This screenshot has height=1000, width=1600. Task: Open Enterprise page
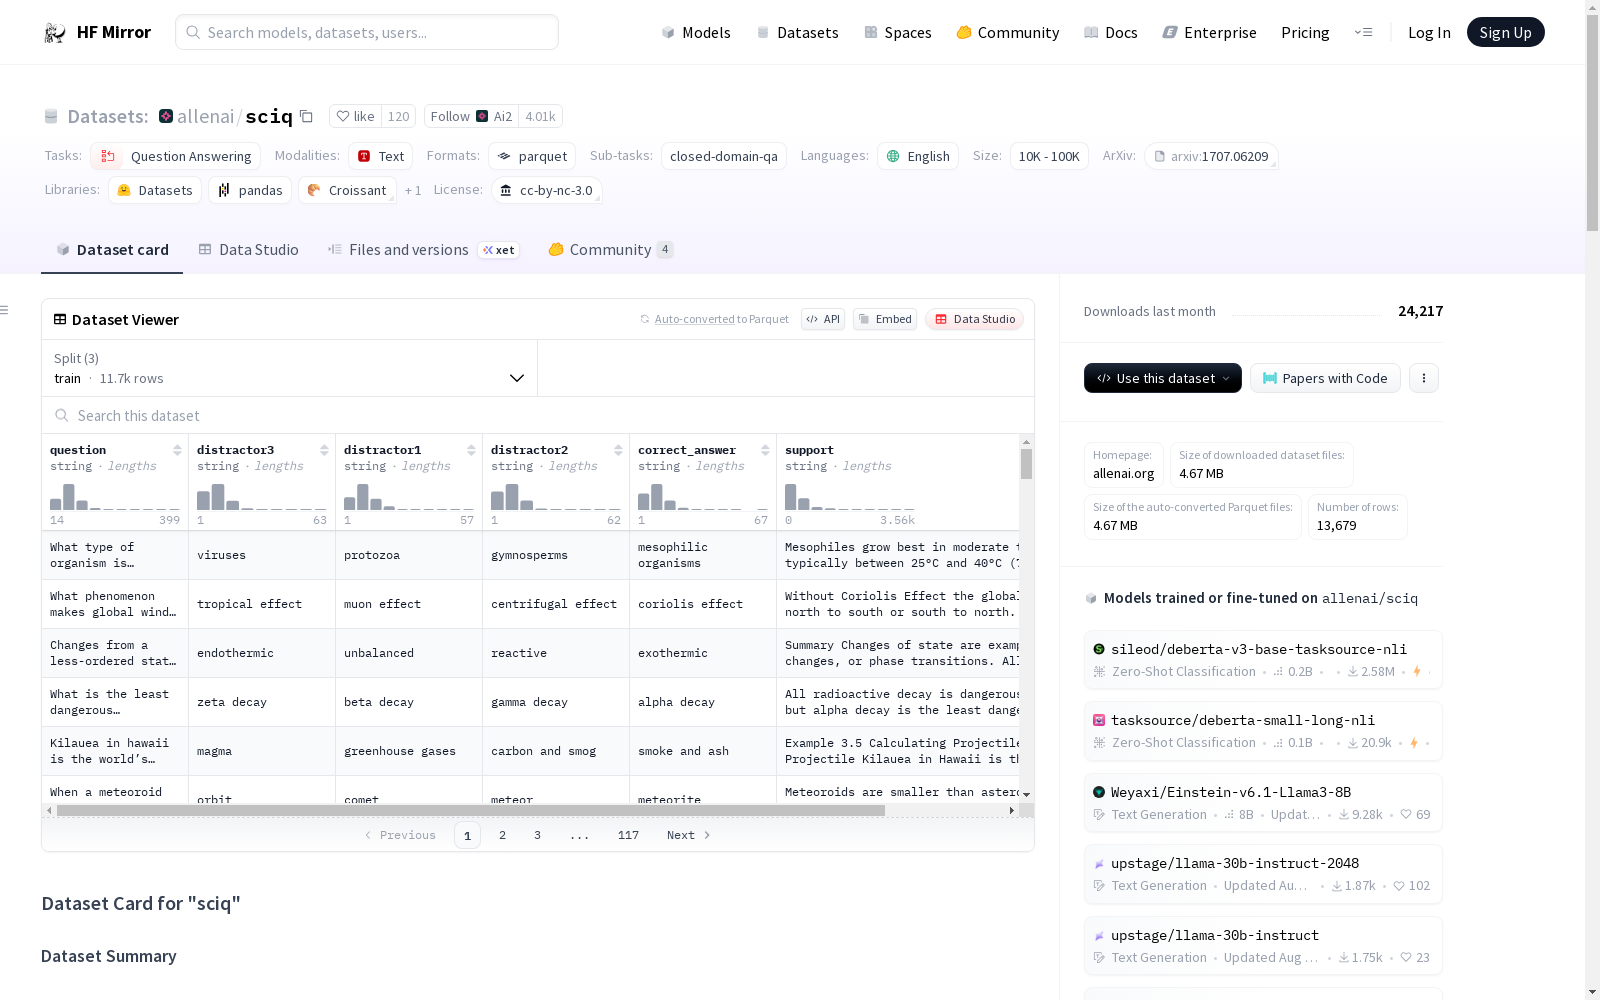coord(1209,33)
